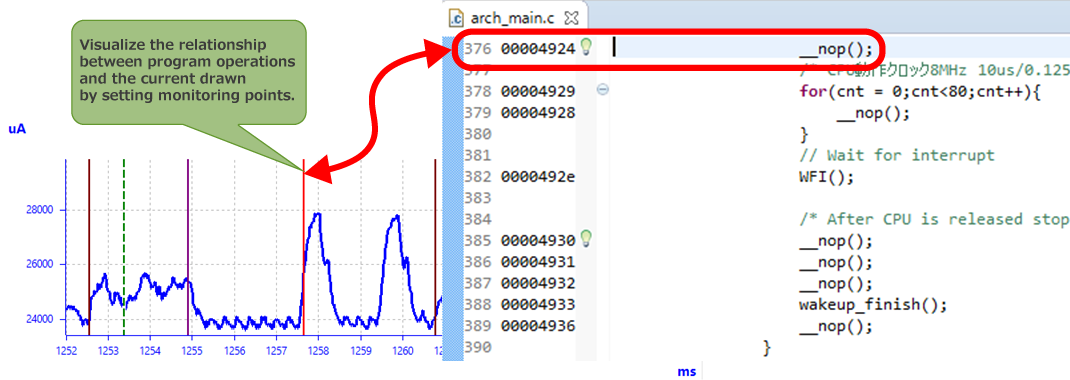Click the green callout annotation bubble
1070x380 pixels.
tap(188, 72)
